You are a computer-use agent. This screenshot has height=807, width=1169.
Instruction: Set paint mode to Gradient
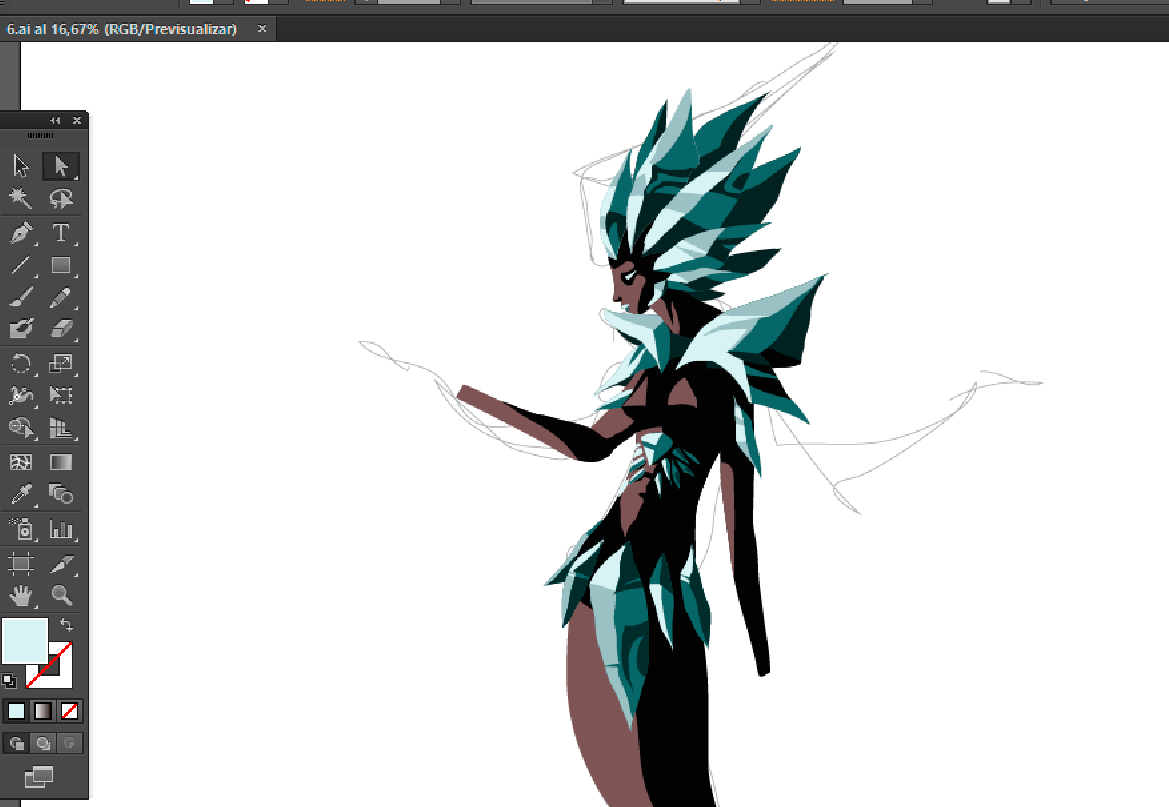(x=43, y=711)
